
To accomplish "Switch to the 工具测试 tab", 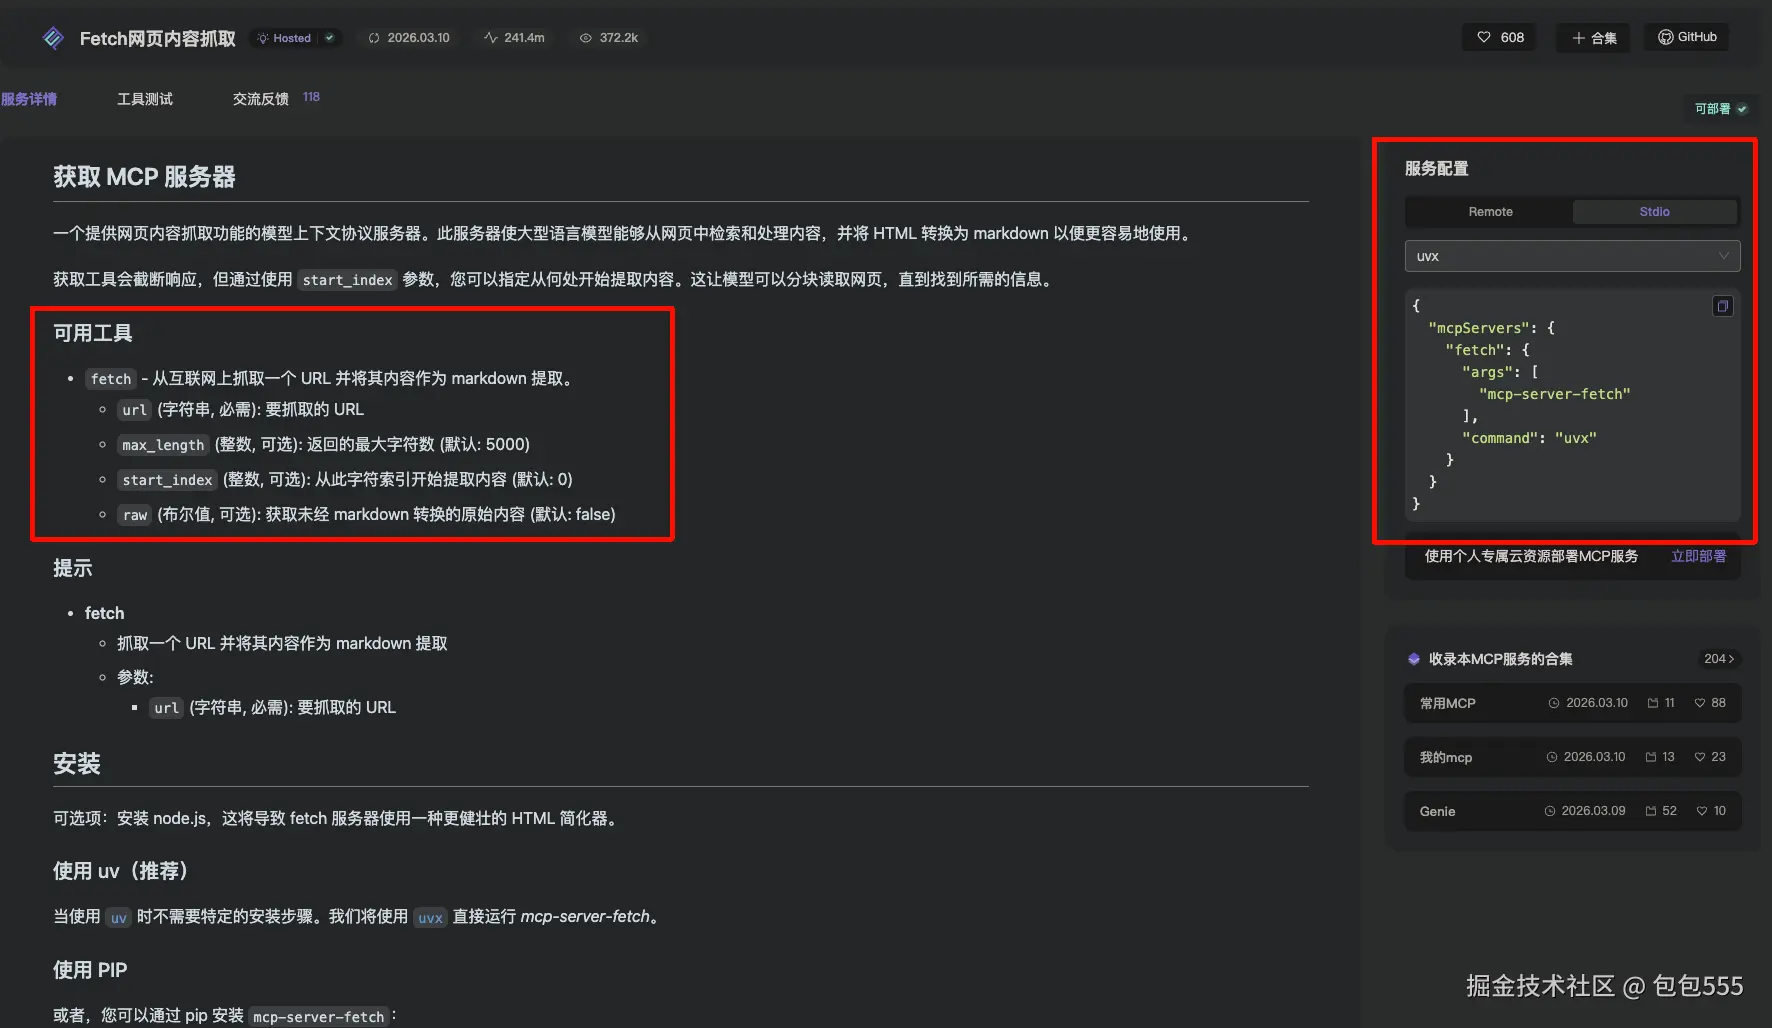I will point(144,98).
